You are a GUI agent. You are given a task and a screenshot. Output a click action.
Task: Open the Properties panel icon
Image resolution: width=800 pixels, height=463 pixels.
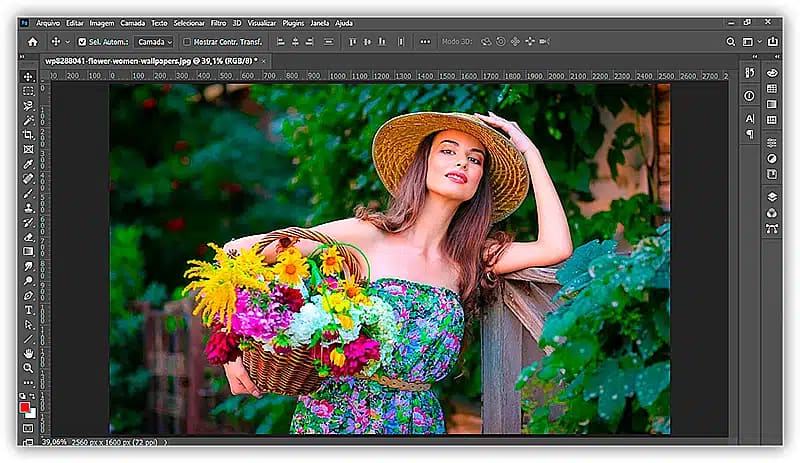click(x=749, y=96)
